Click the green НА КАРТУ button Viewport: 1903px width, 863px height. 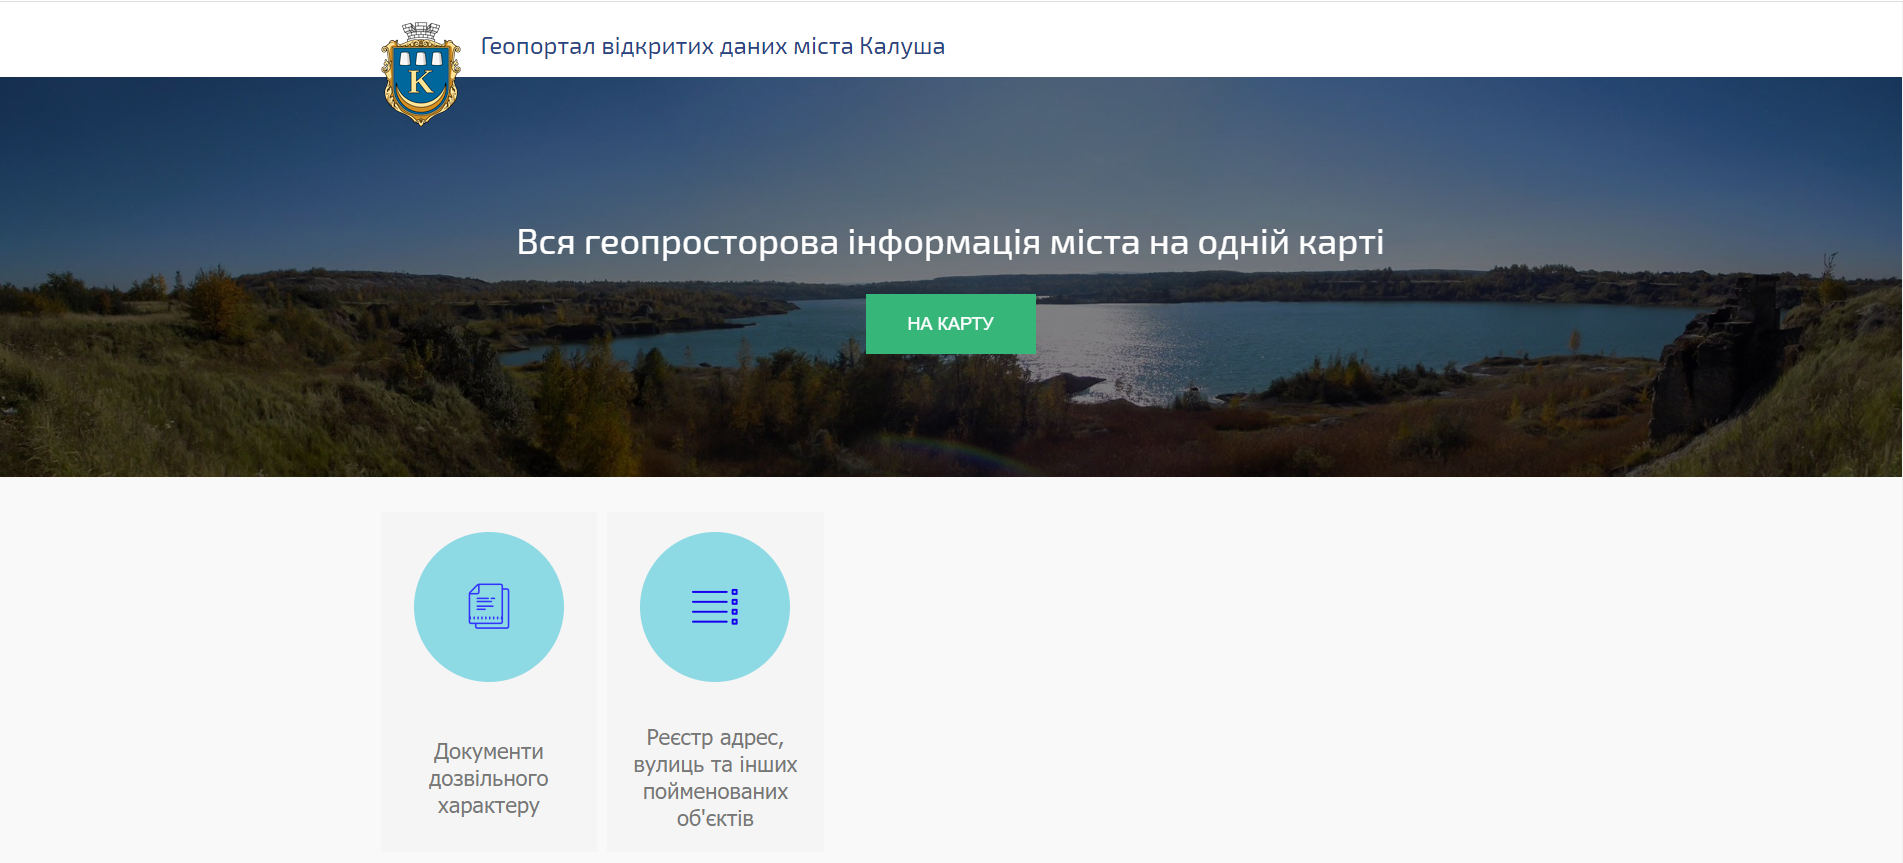950,324
